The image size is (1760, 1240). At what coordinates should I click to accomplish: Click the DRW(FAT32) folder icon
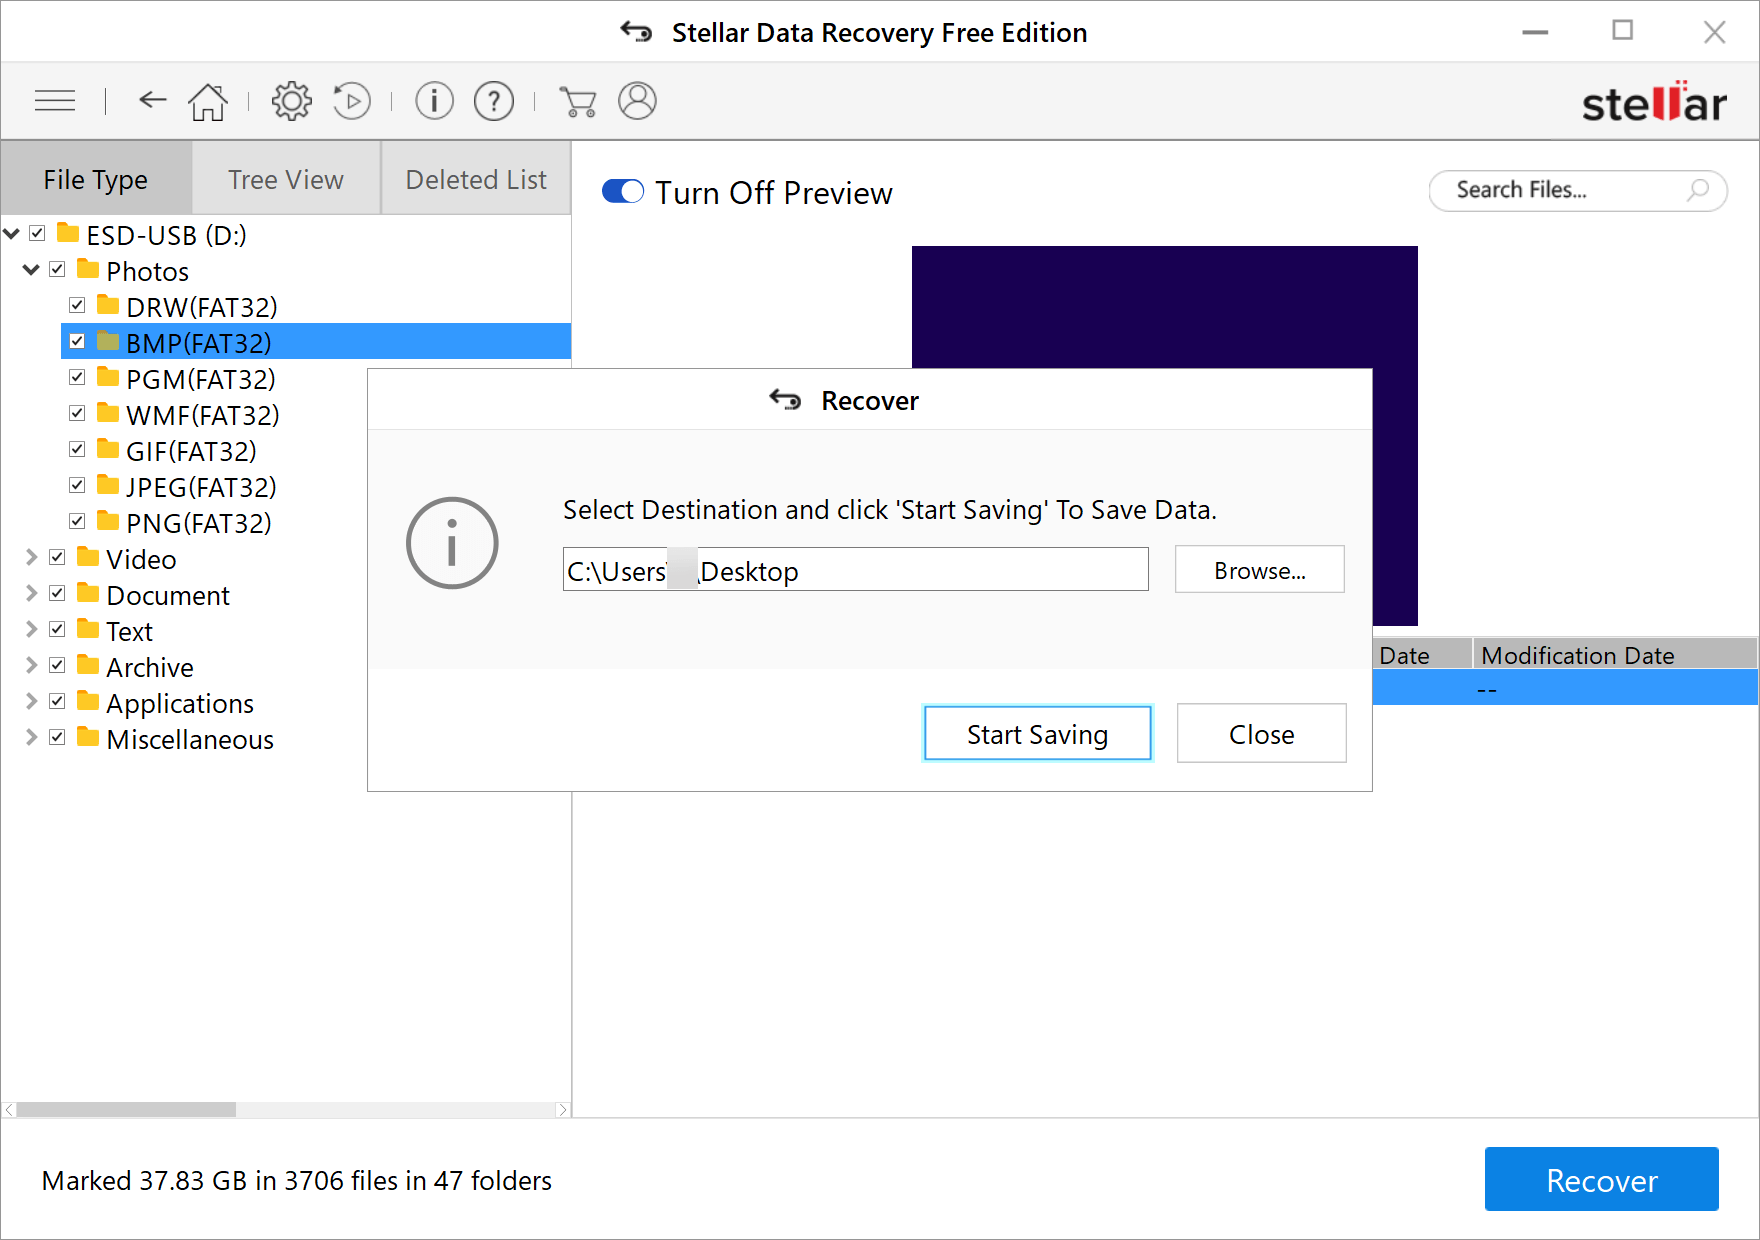click(x=108, y=305)
